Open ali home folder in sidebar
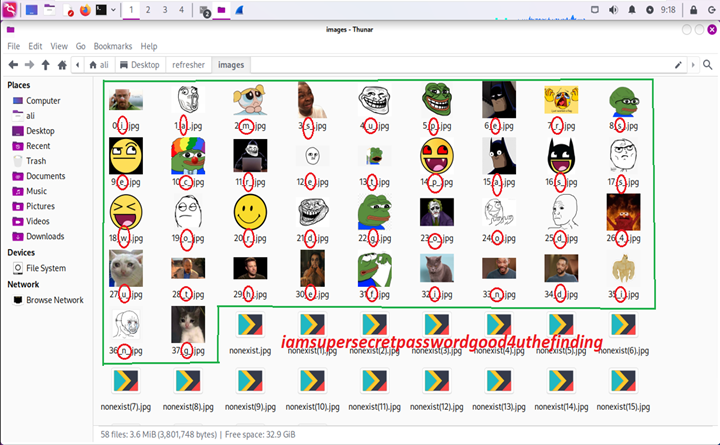720x445 pixels. coord(24,115)
